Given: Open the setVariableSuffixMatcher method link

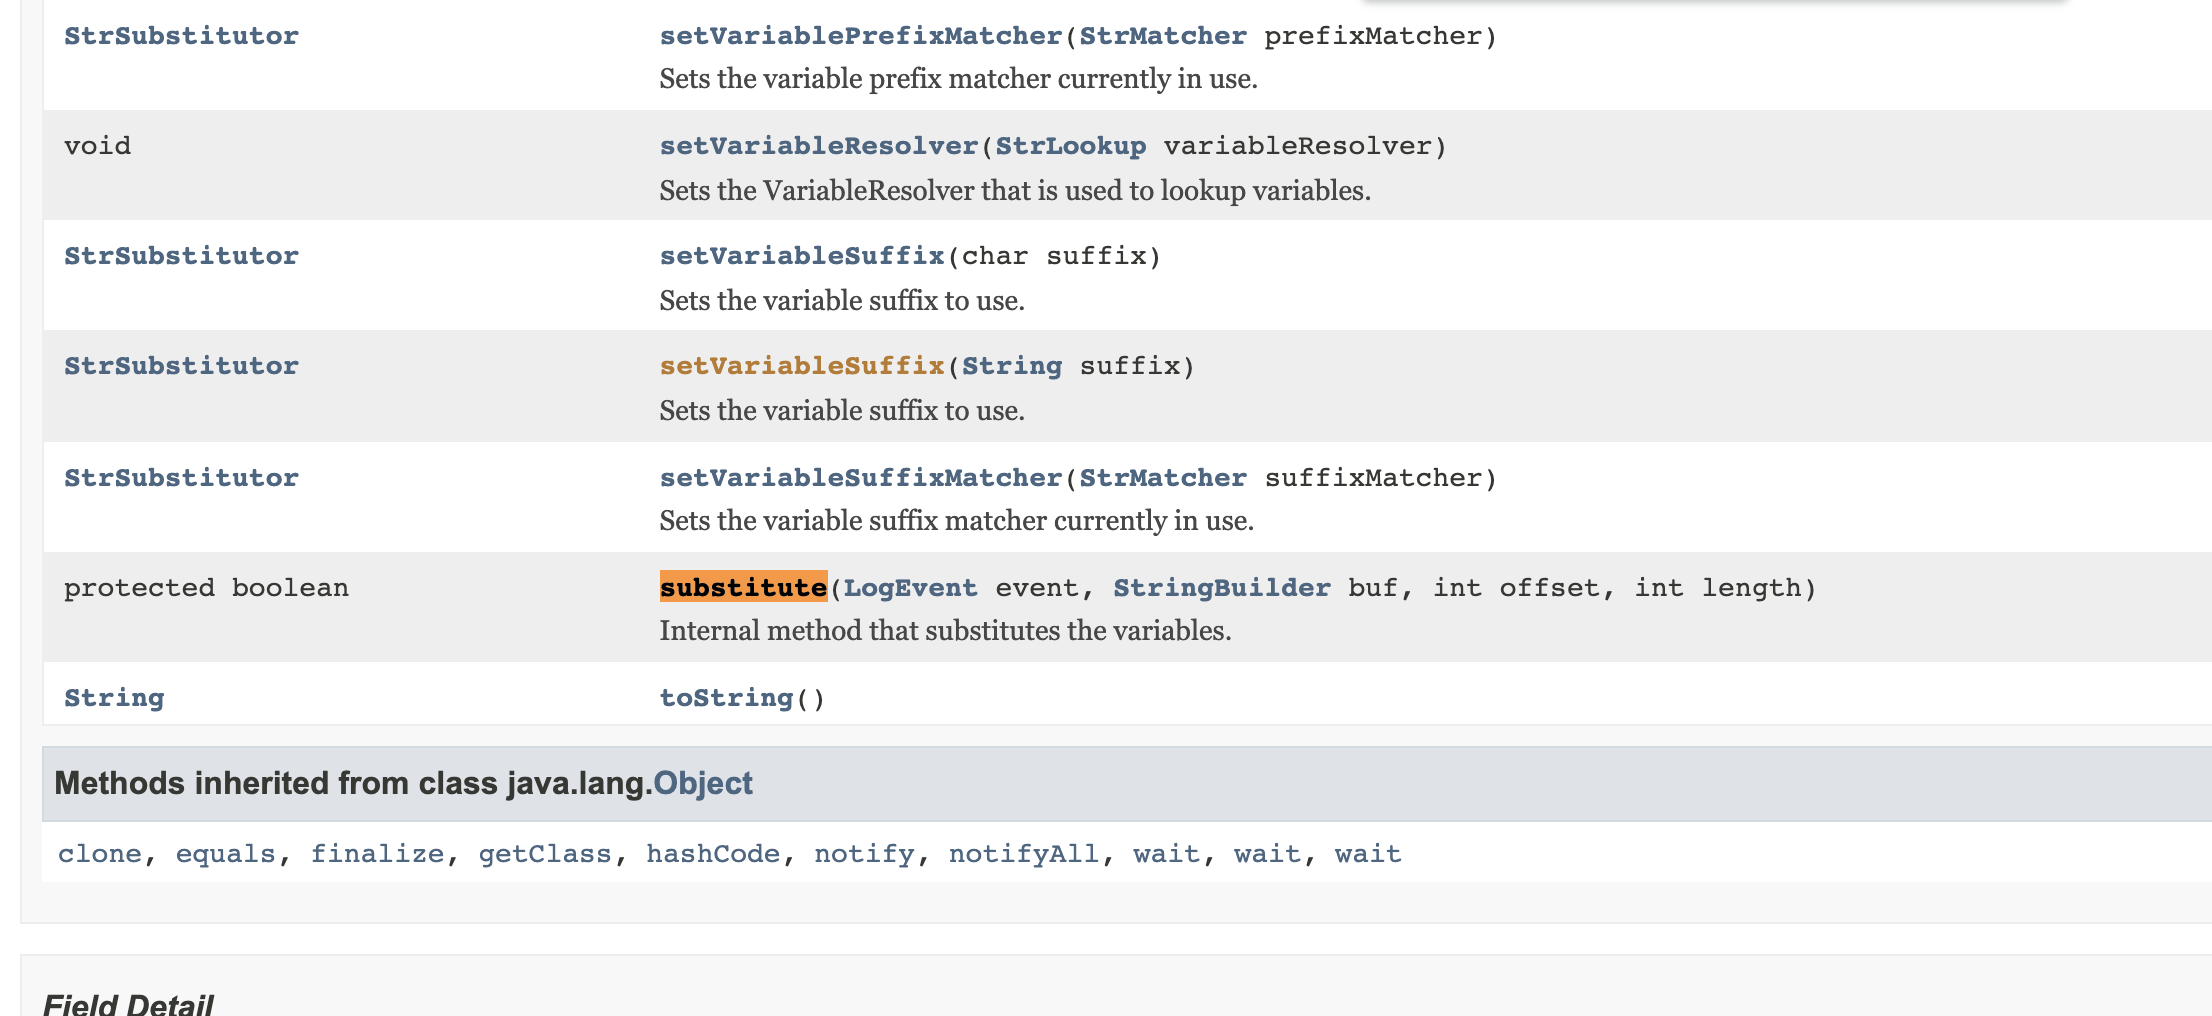Looking at the screenshot, I should (861, 478).
